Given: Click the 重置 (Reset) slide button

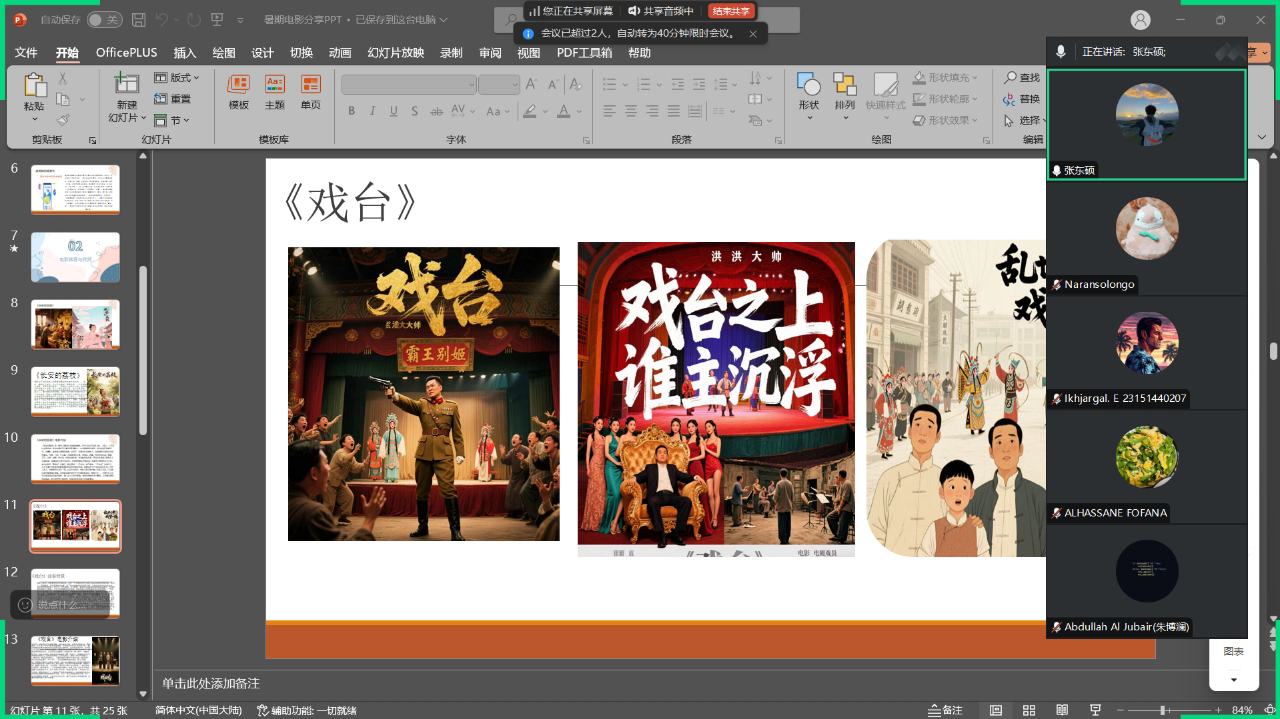Looking at the screenshot, I should [173, 99].
